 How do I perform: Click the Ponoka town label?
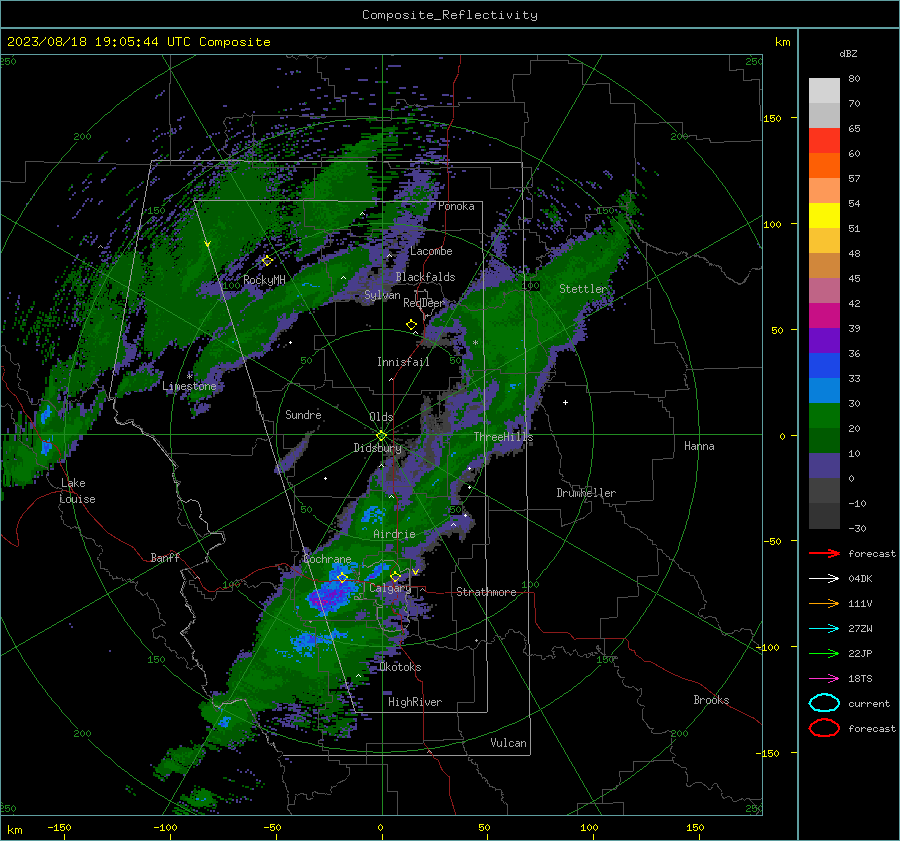point(456,206)
